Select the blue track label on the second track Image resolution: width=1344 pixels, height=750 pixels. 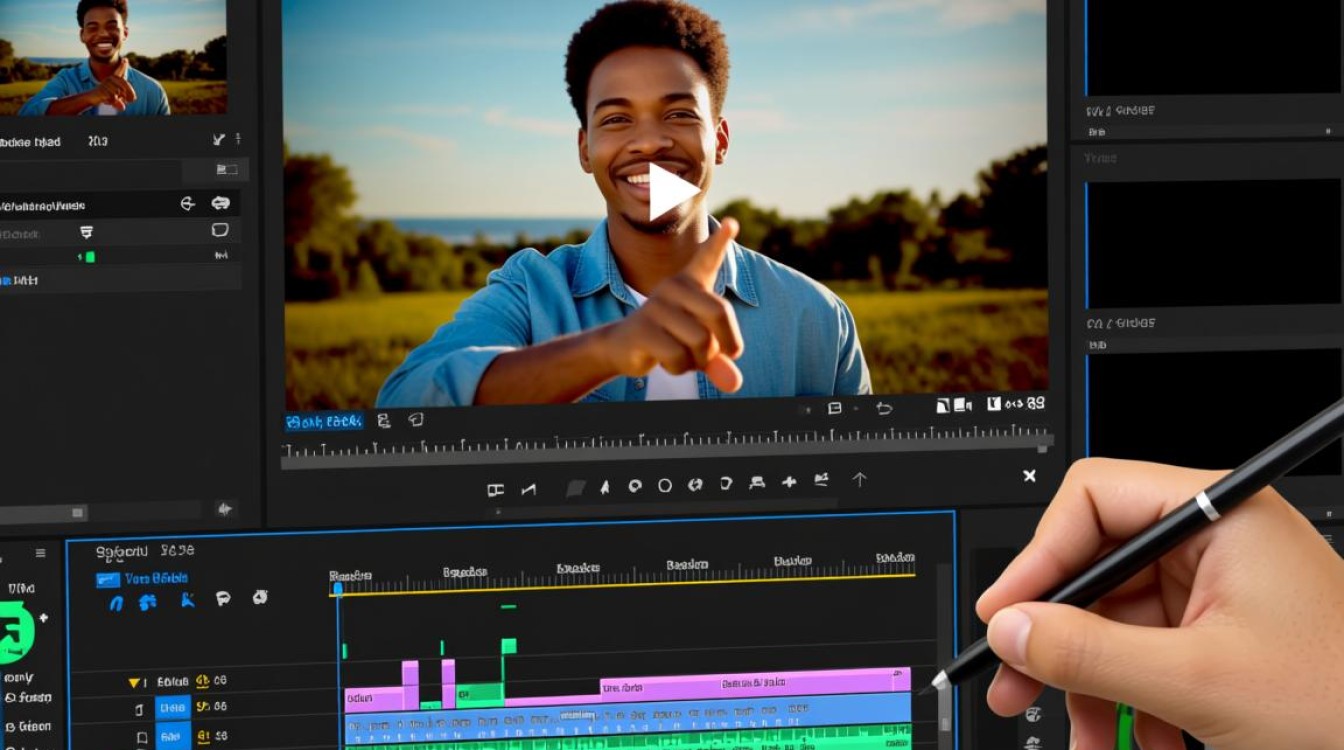click(x=173, y=709)
